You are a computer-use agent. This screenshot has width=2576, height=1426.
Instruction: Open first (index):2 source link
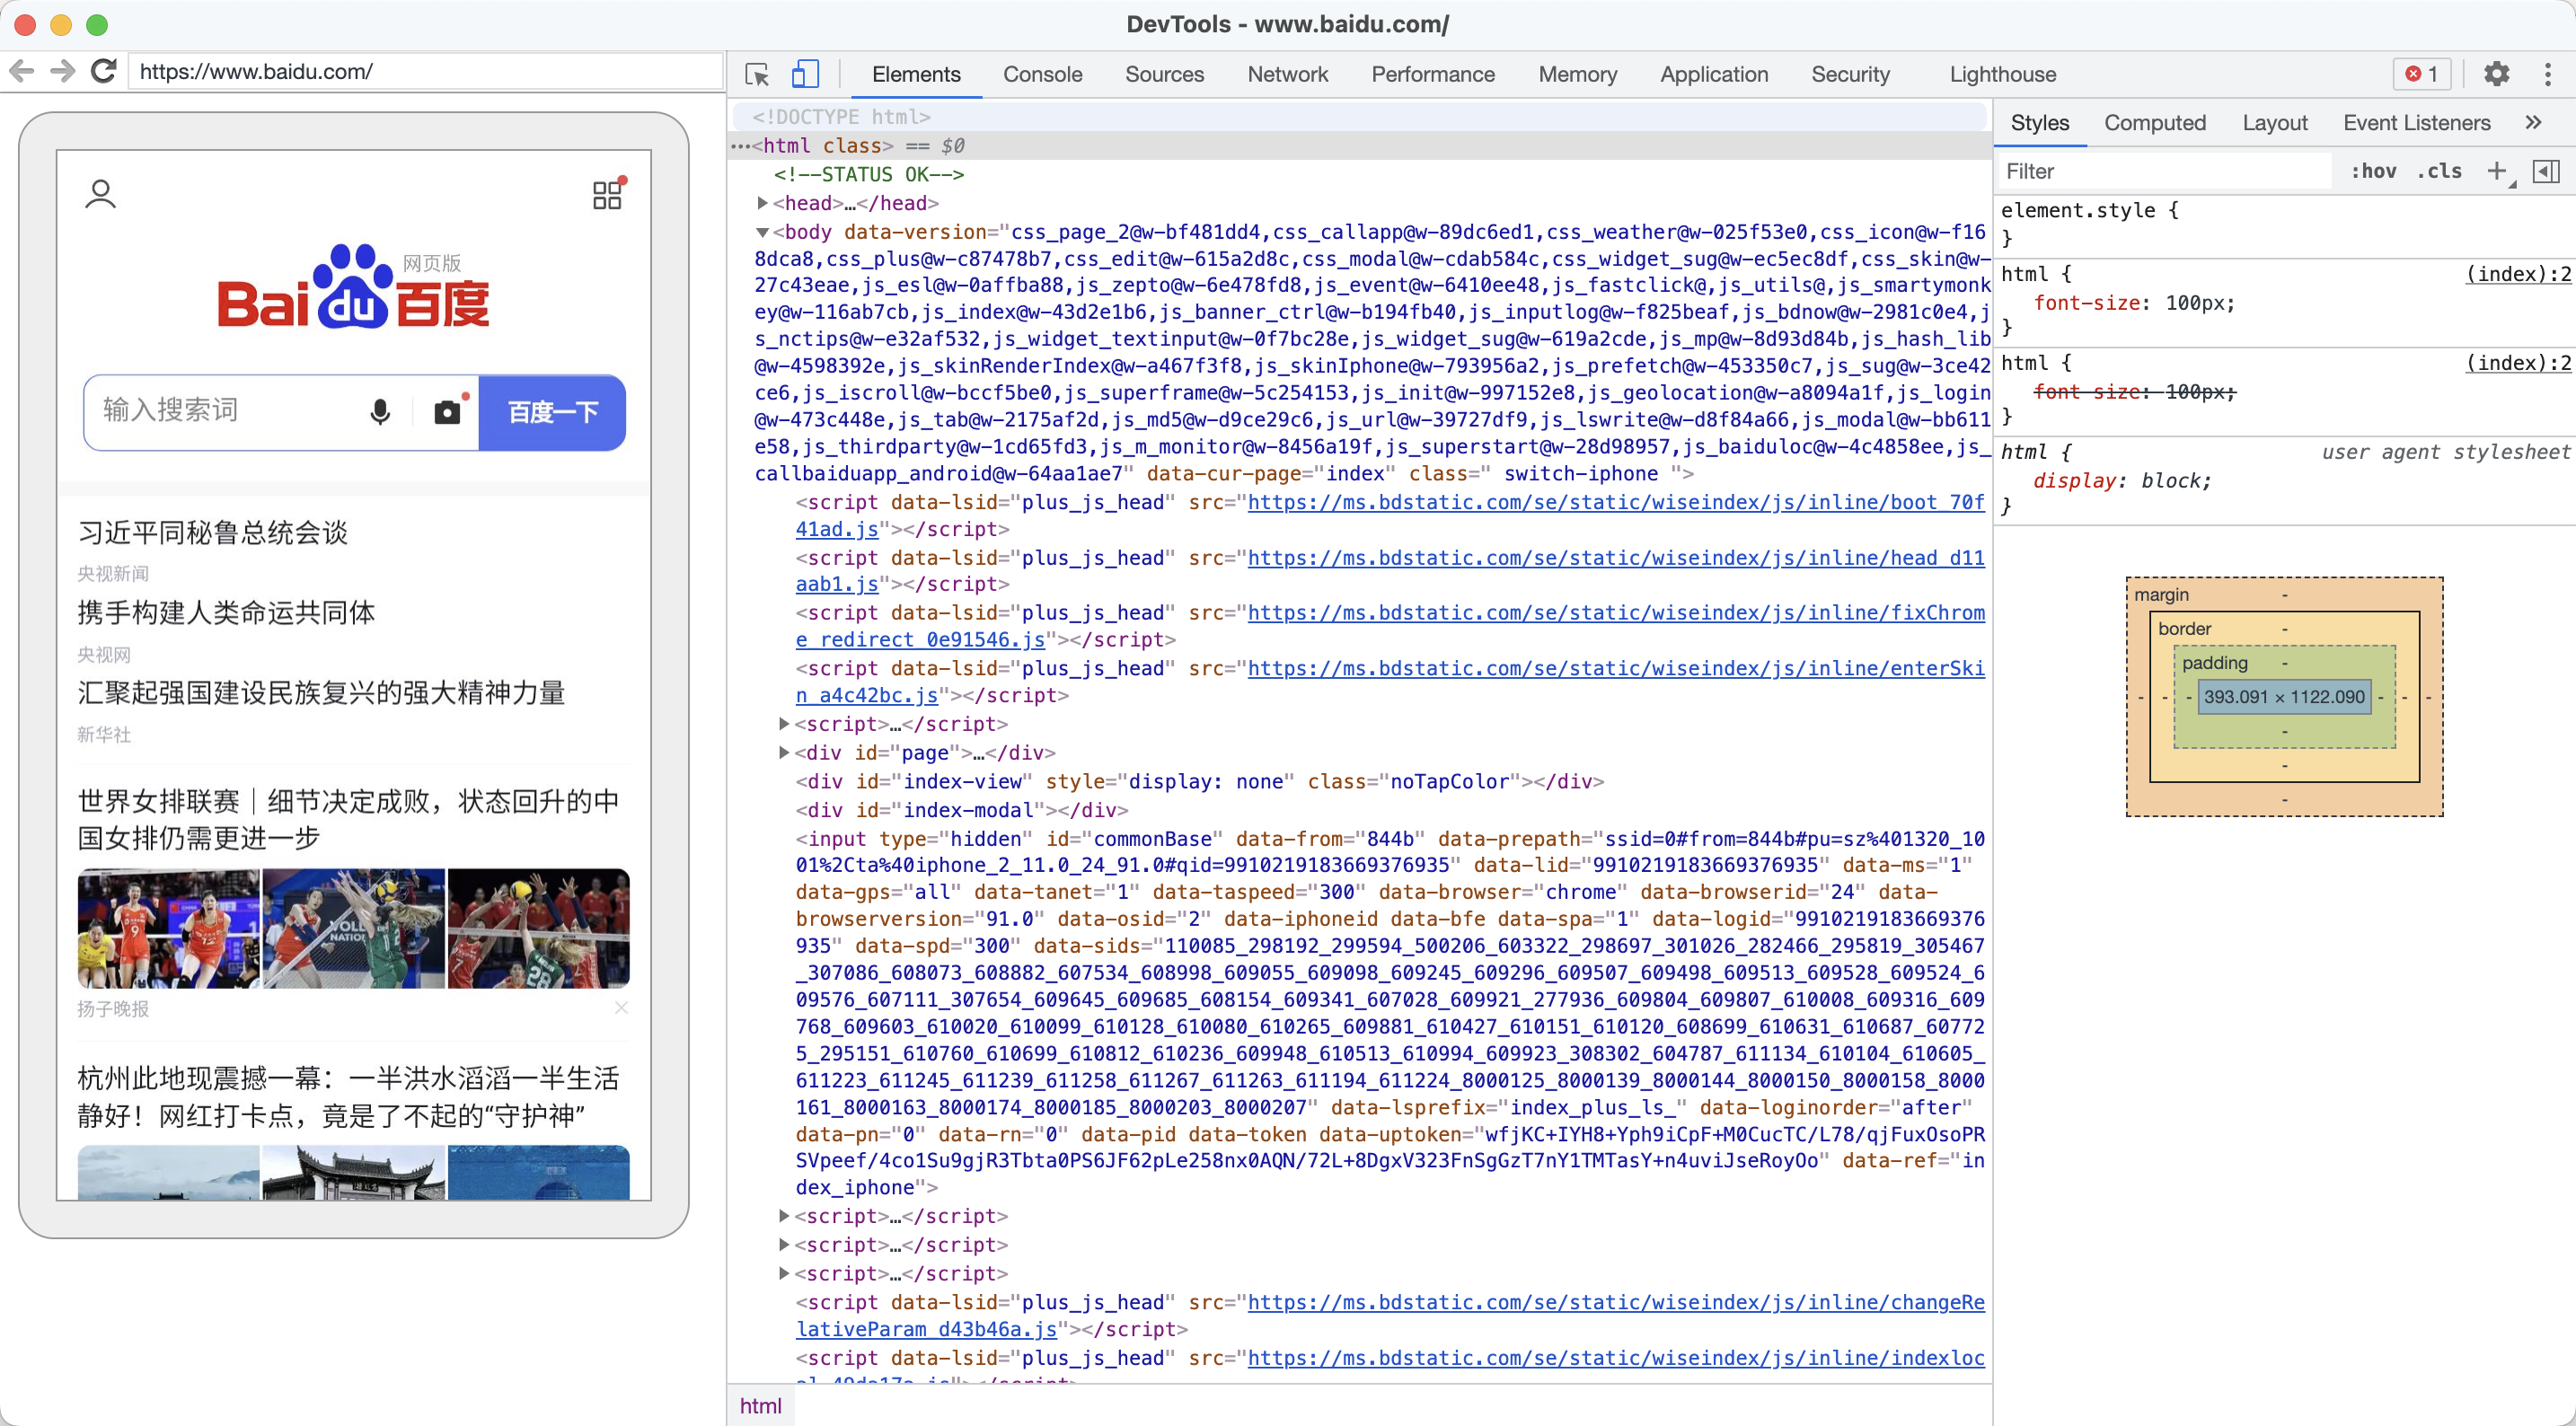pos(2517,274)
